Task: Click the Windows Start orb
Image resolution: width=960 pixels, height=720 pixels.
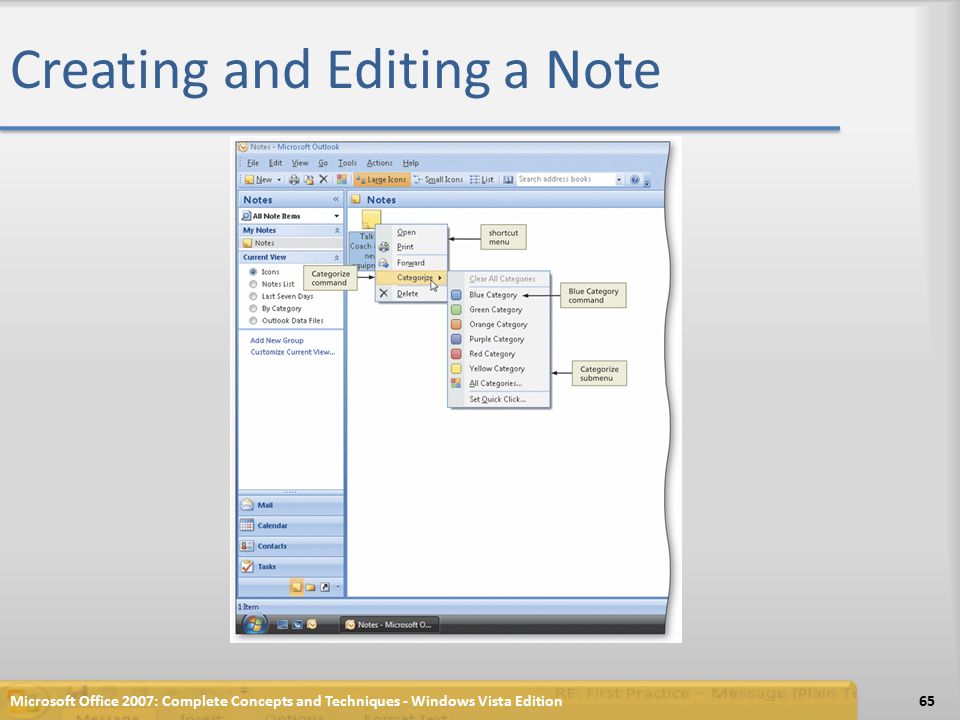Action: tap(254, 624)
